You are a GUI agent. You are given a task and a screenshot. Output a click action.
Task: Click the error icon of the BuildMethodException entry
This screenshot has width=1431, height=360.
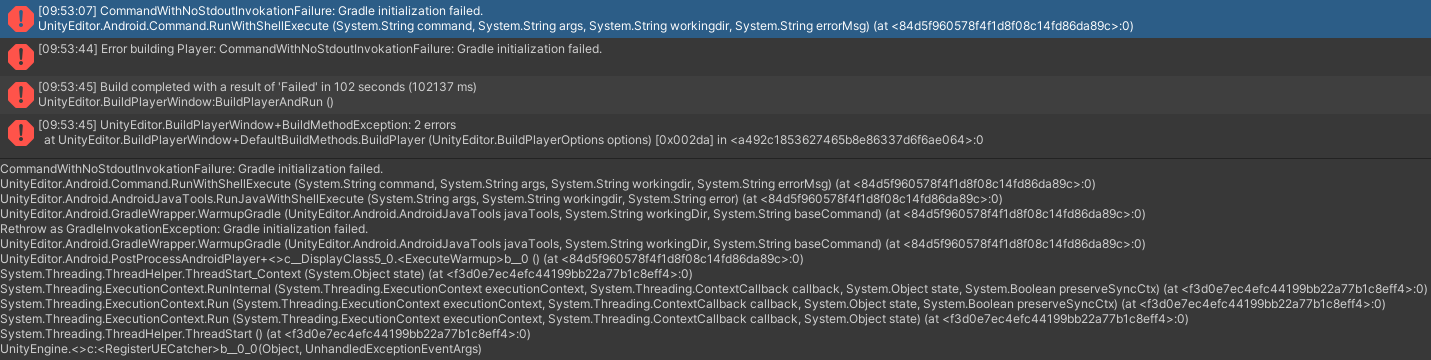tap(19, 132)
